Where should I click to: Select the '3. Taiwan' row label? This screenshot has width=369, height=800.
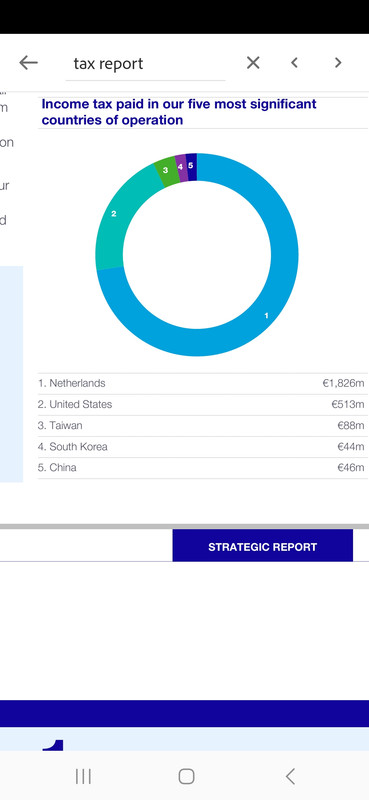coord(60,426)
